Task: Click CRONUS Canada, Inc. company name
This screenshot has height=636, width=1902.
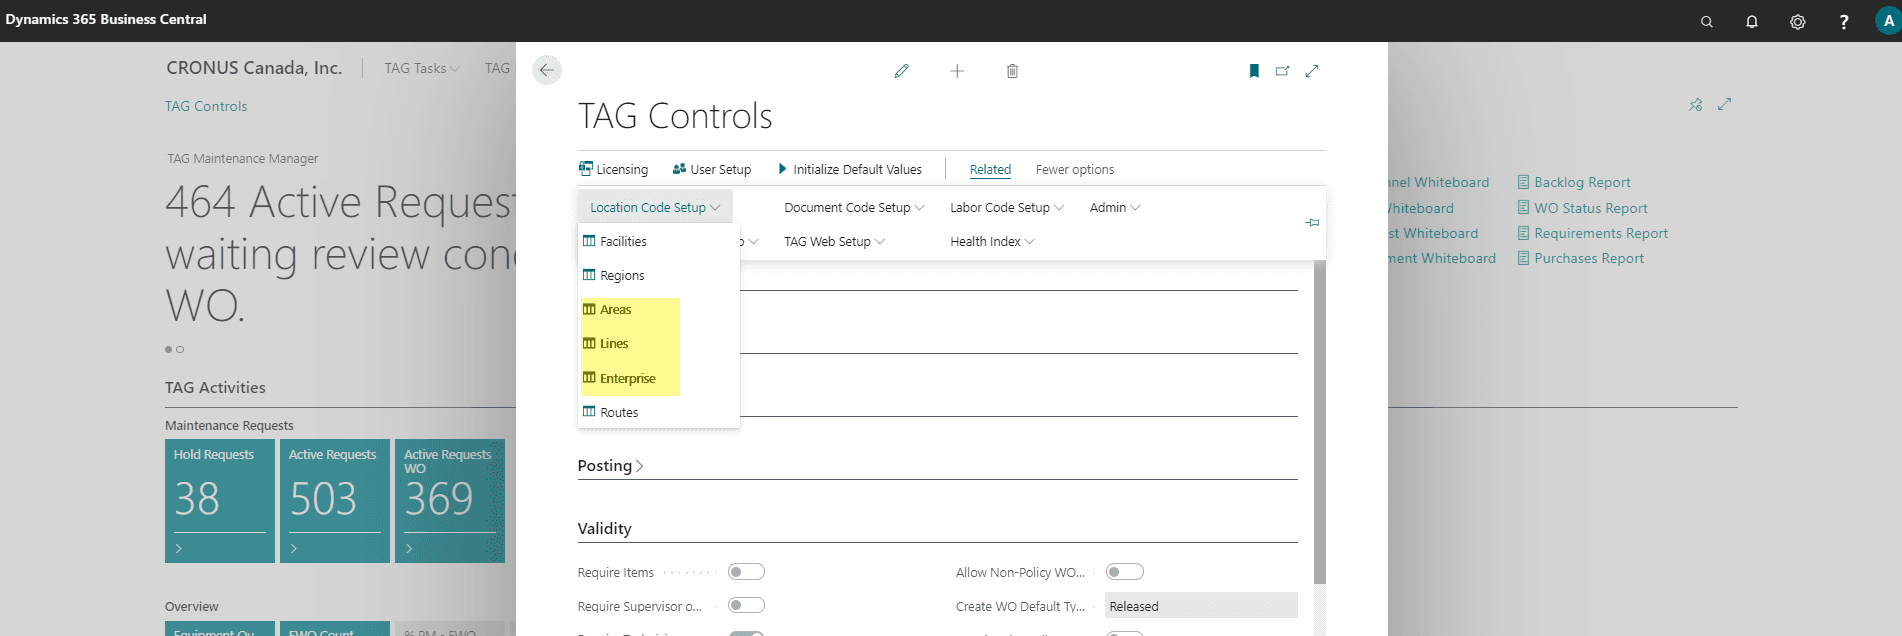Action: click(254, 68)
